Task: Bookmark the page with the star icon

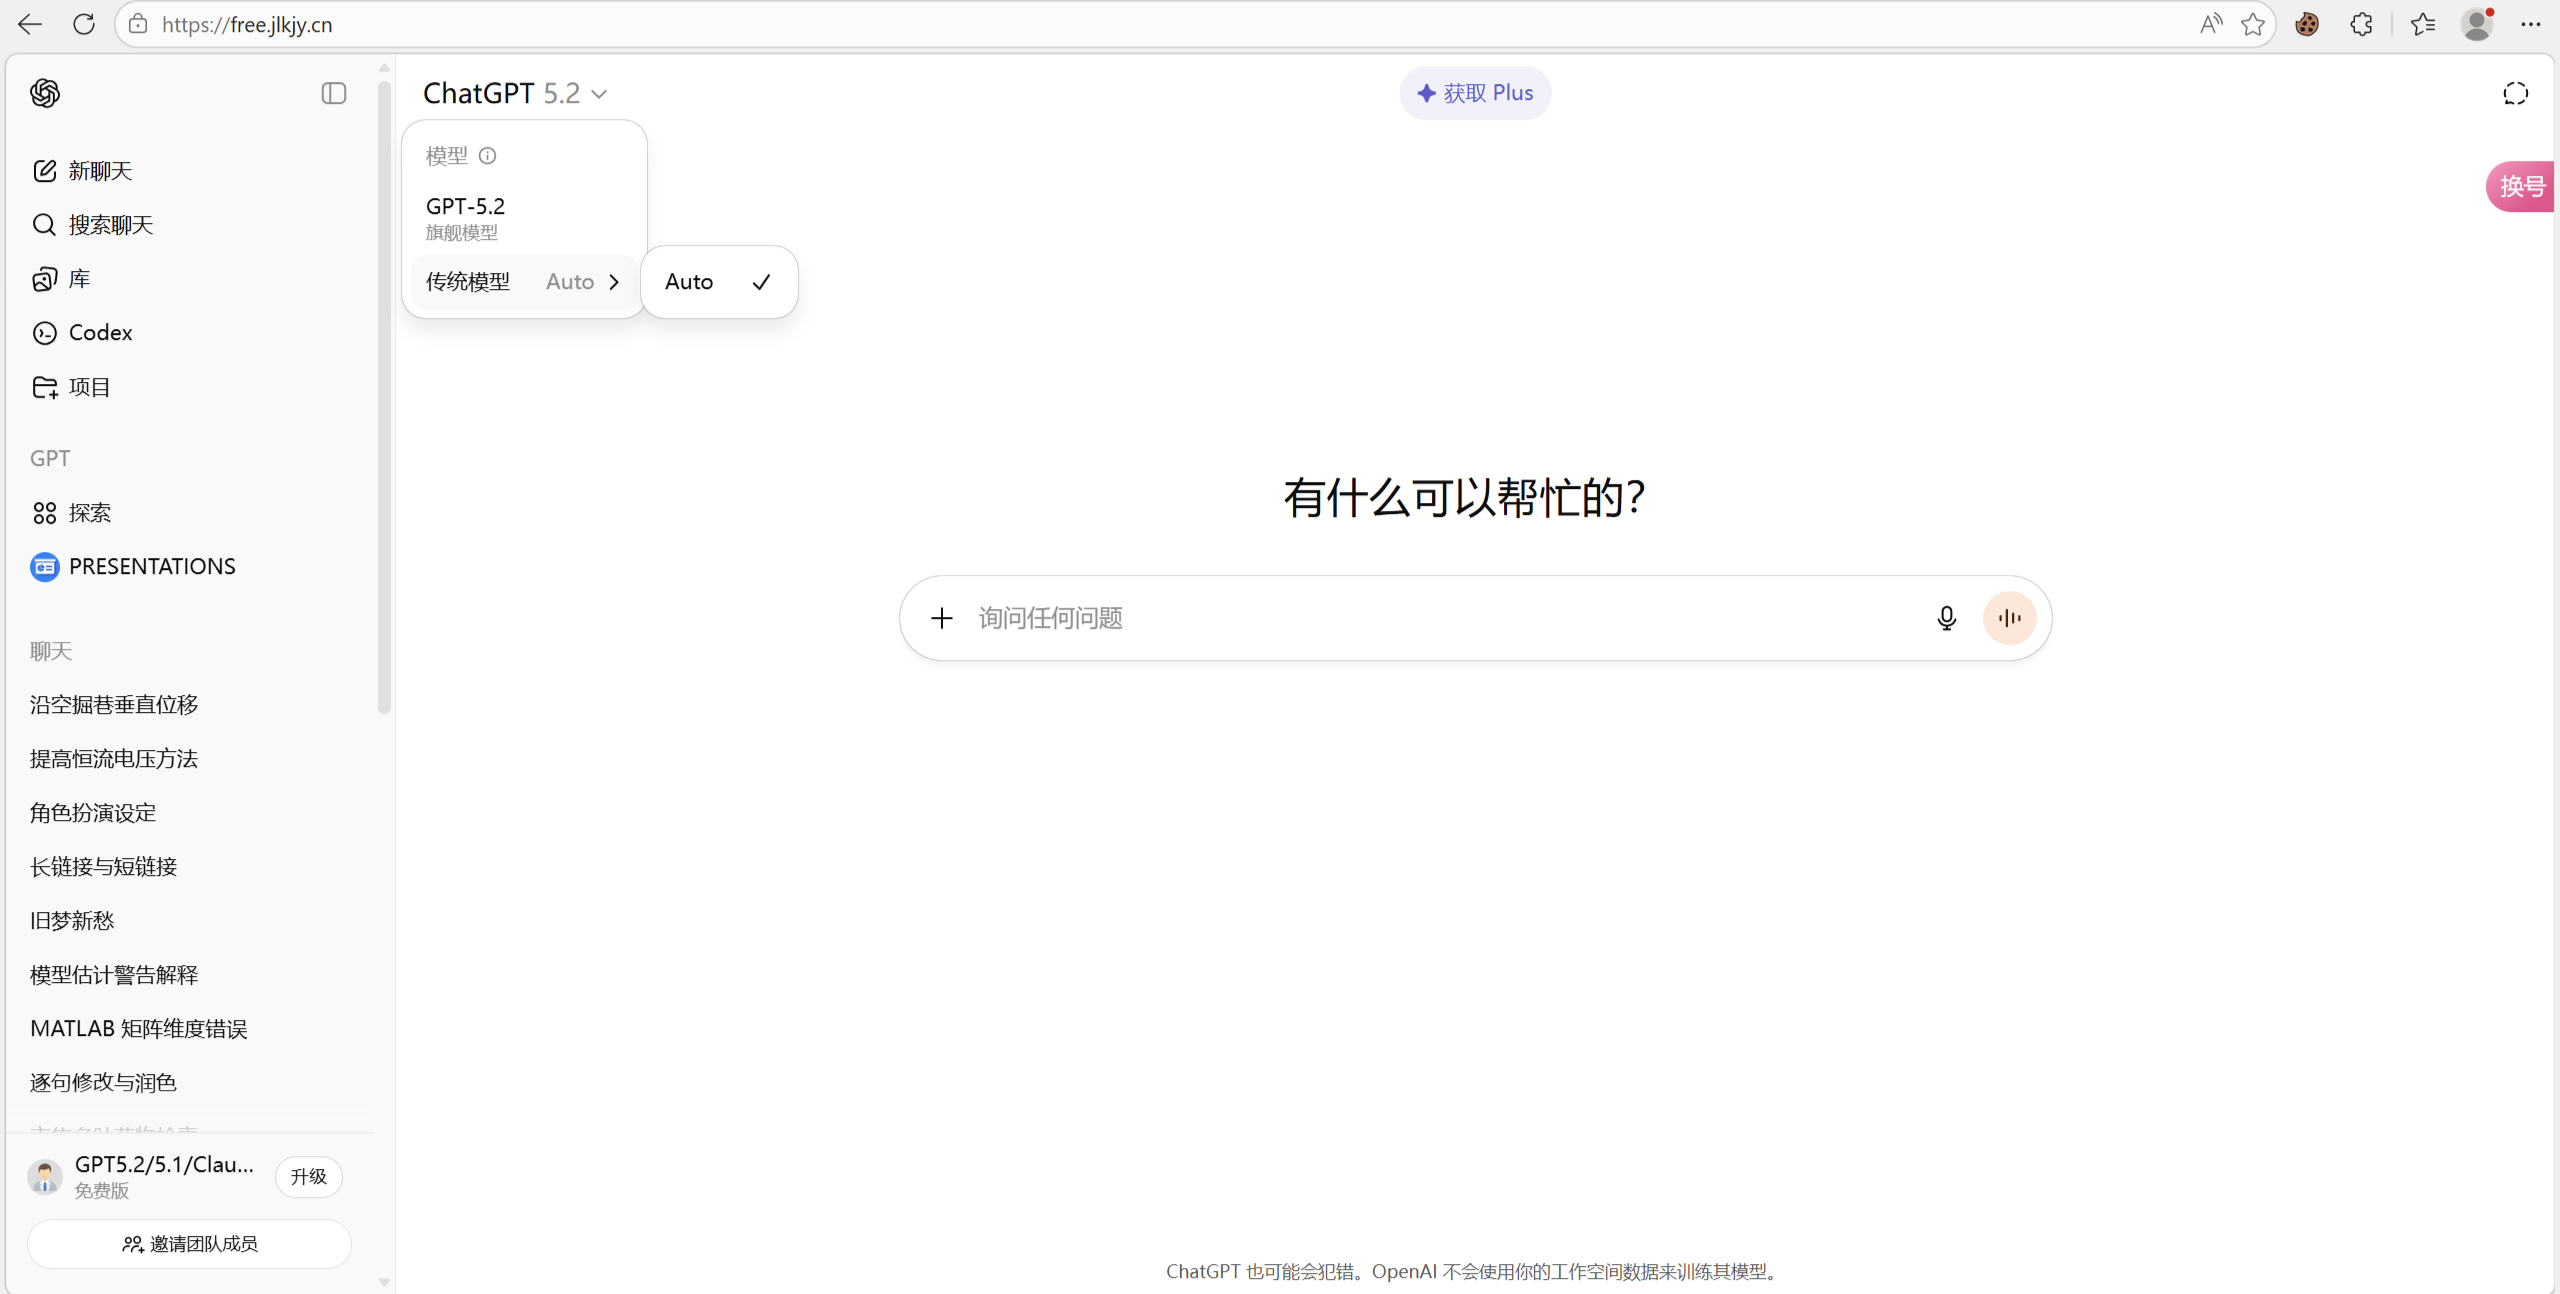Action: [x=2253, y=24]
